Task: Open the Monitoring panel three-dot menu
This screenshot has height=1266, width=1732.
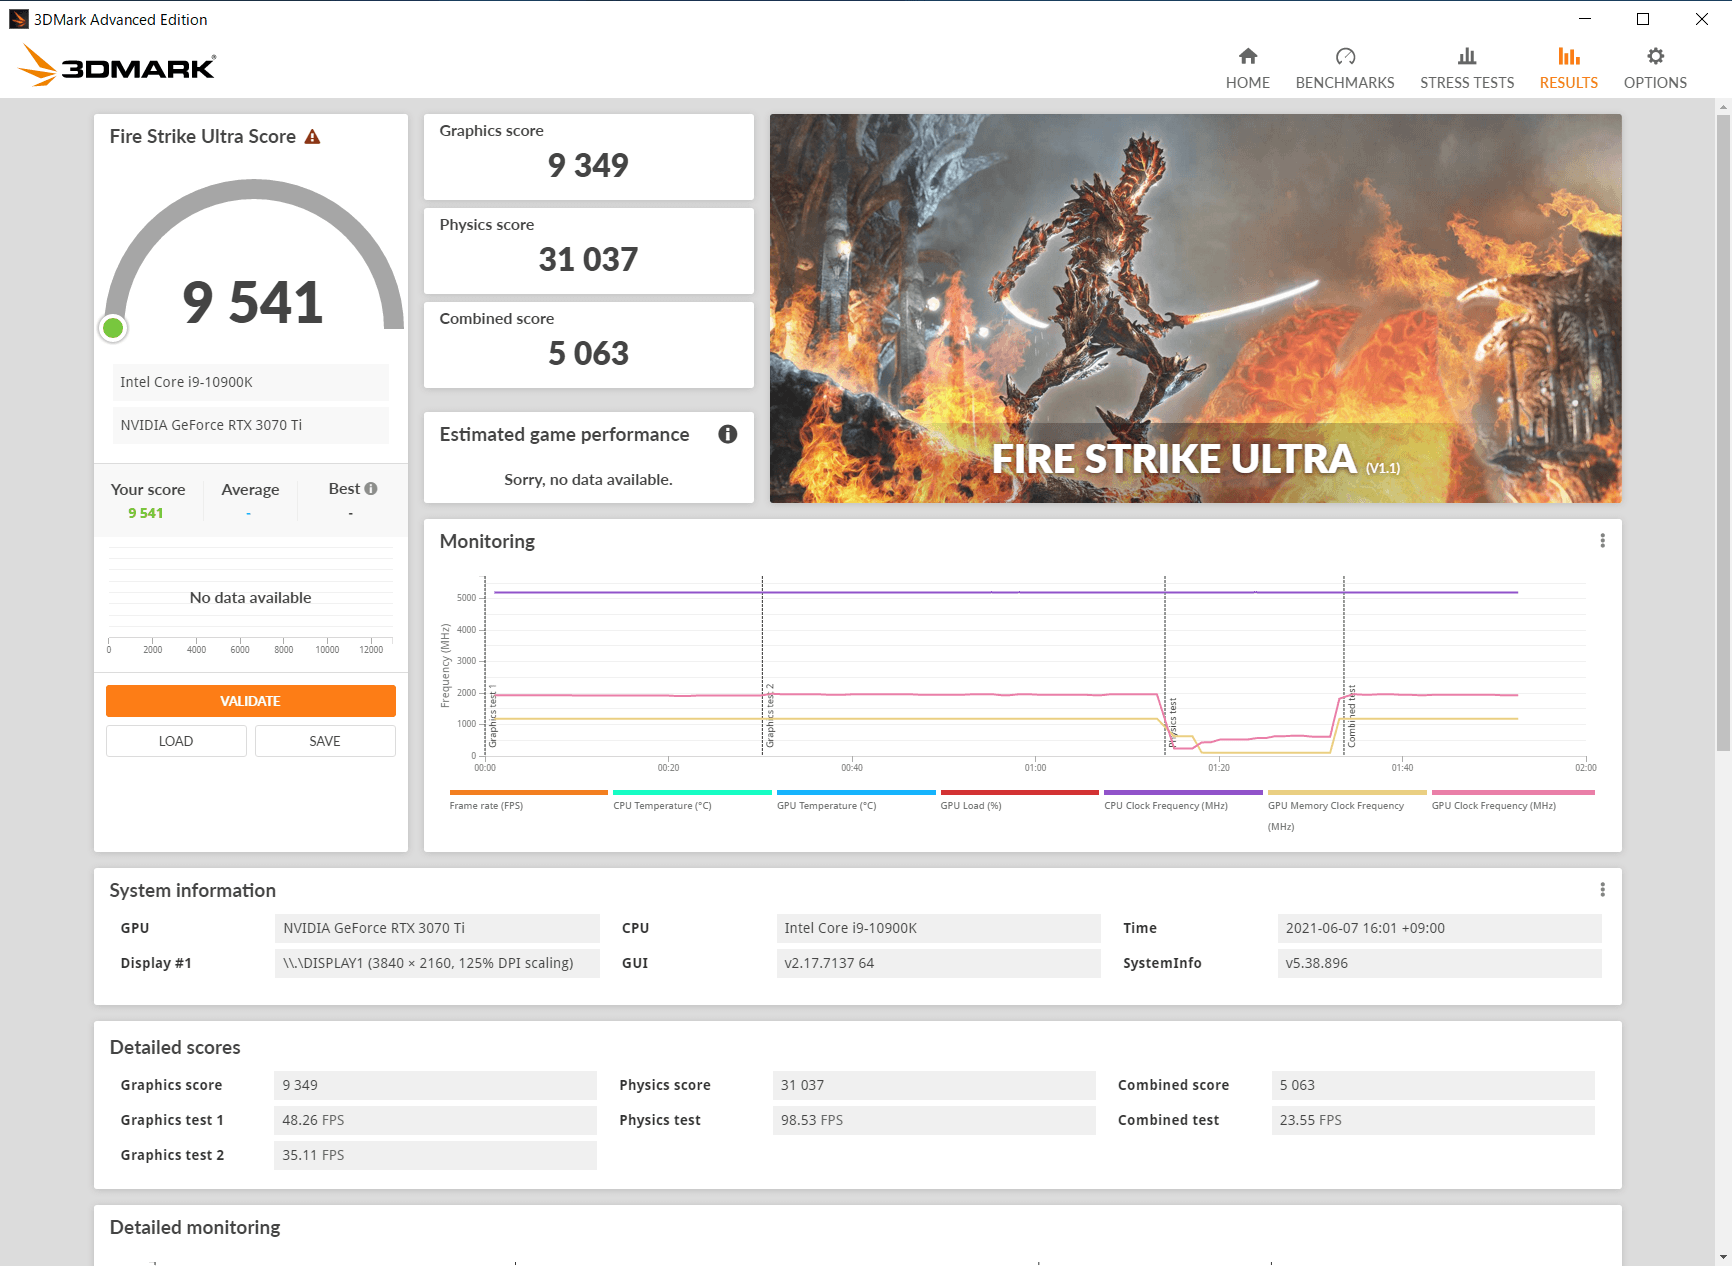Action: [1602, 541]
